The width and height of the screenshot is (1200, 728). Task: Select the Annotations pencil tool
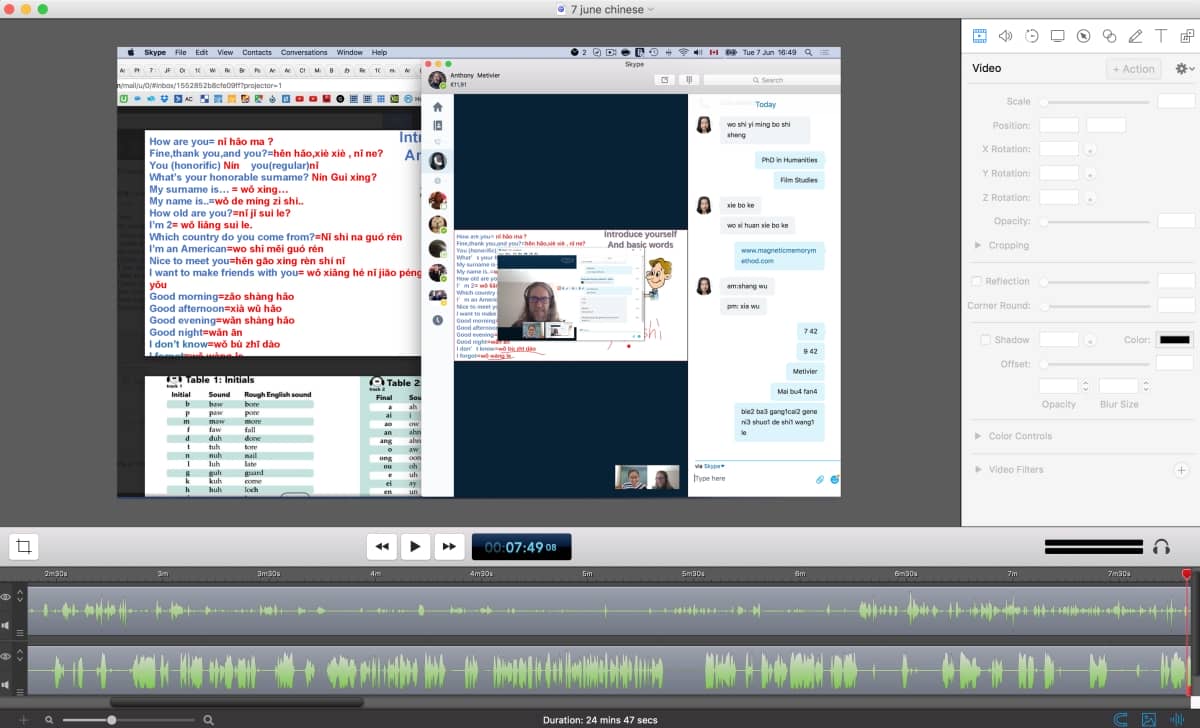tap(1136, 37)
